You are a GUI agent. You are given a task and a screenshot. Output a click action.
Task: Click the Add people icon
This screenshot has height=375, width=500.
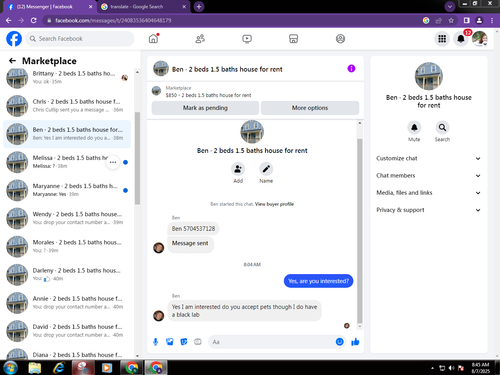pyautogui.click(x=238, y=169)
